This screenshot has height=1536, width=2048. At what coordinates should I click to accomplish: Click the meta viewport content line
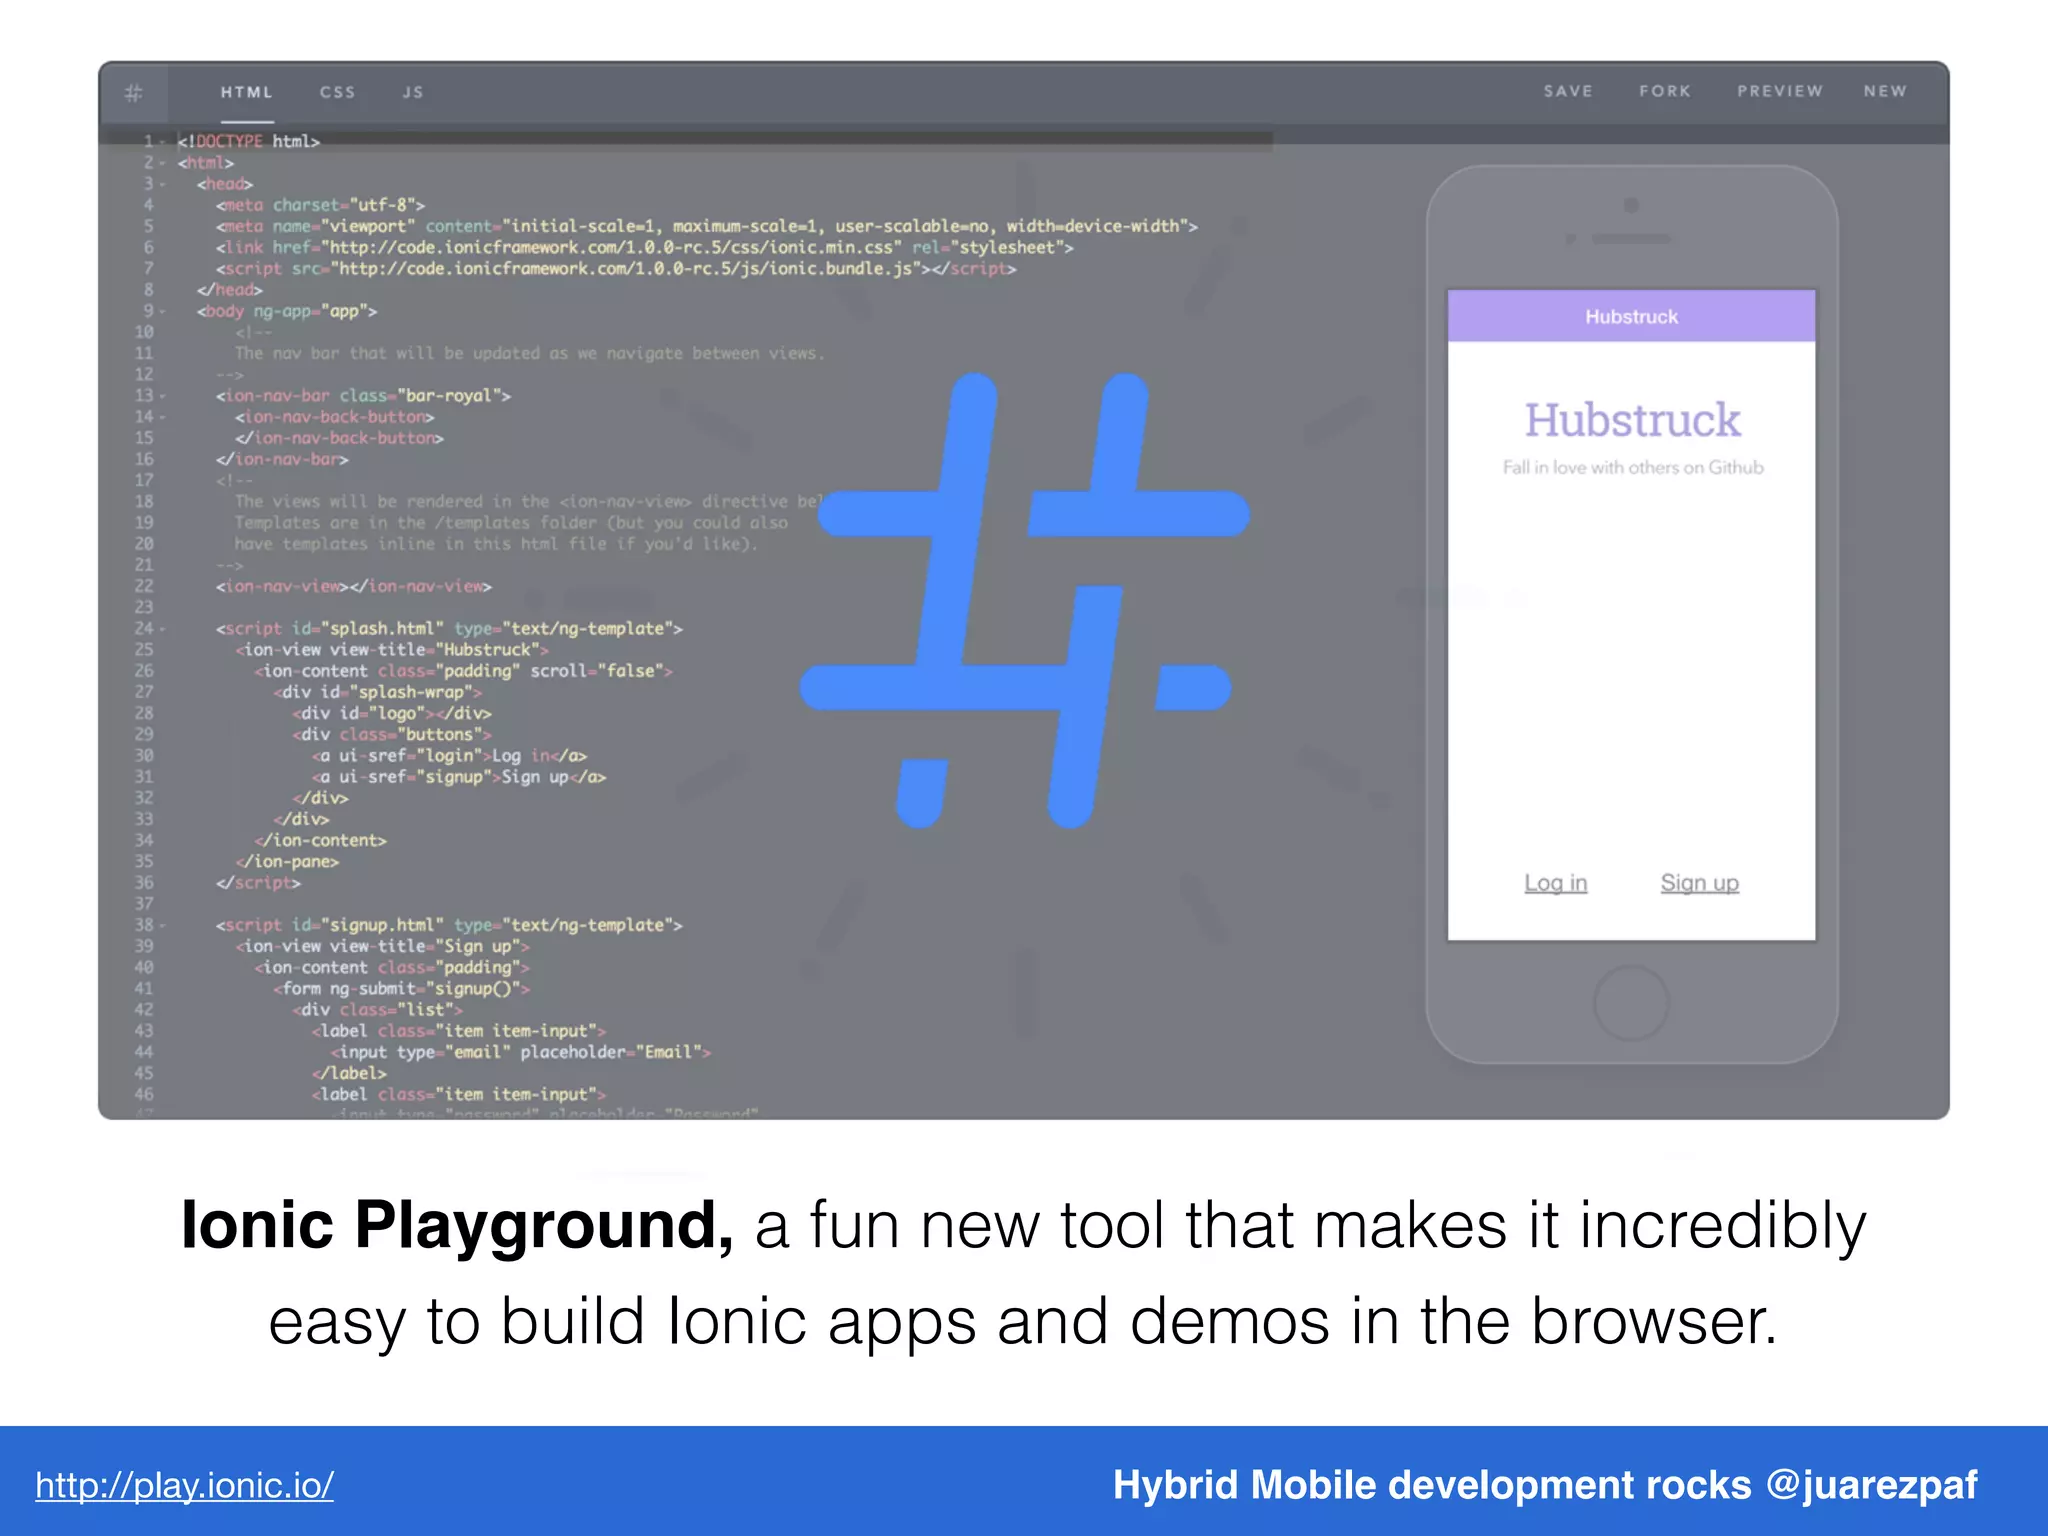(707, 226)
